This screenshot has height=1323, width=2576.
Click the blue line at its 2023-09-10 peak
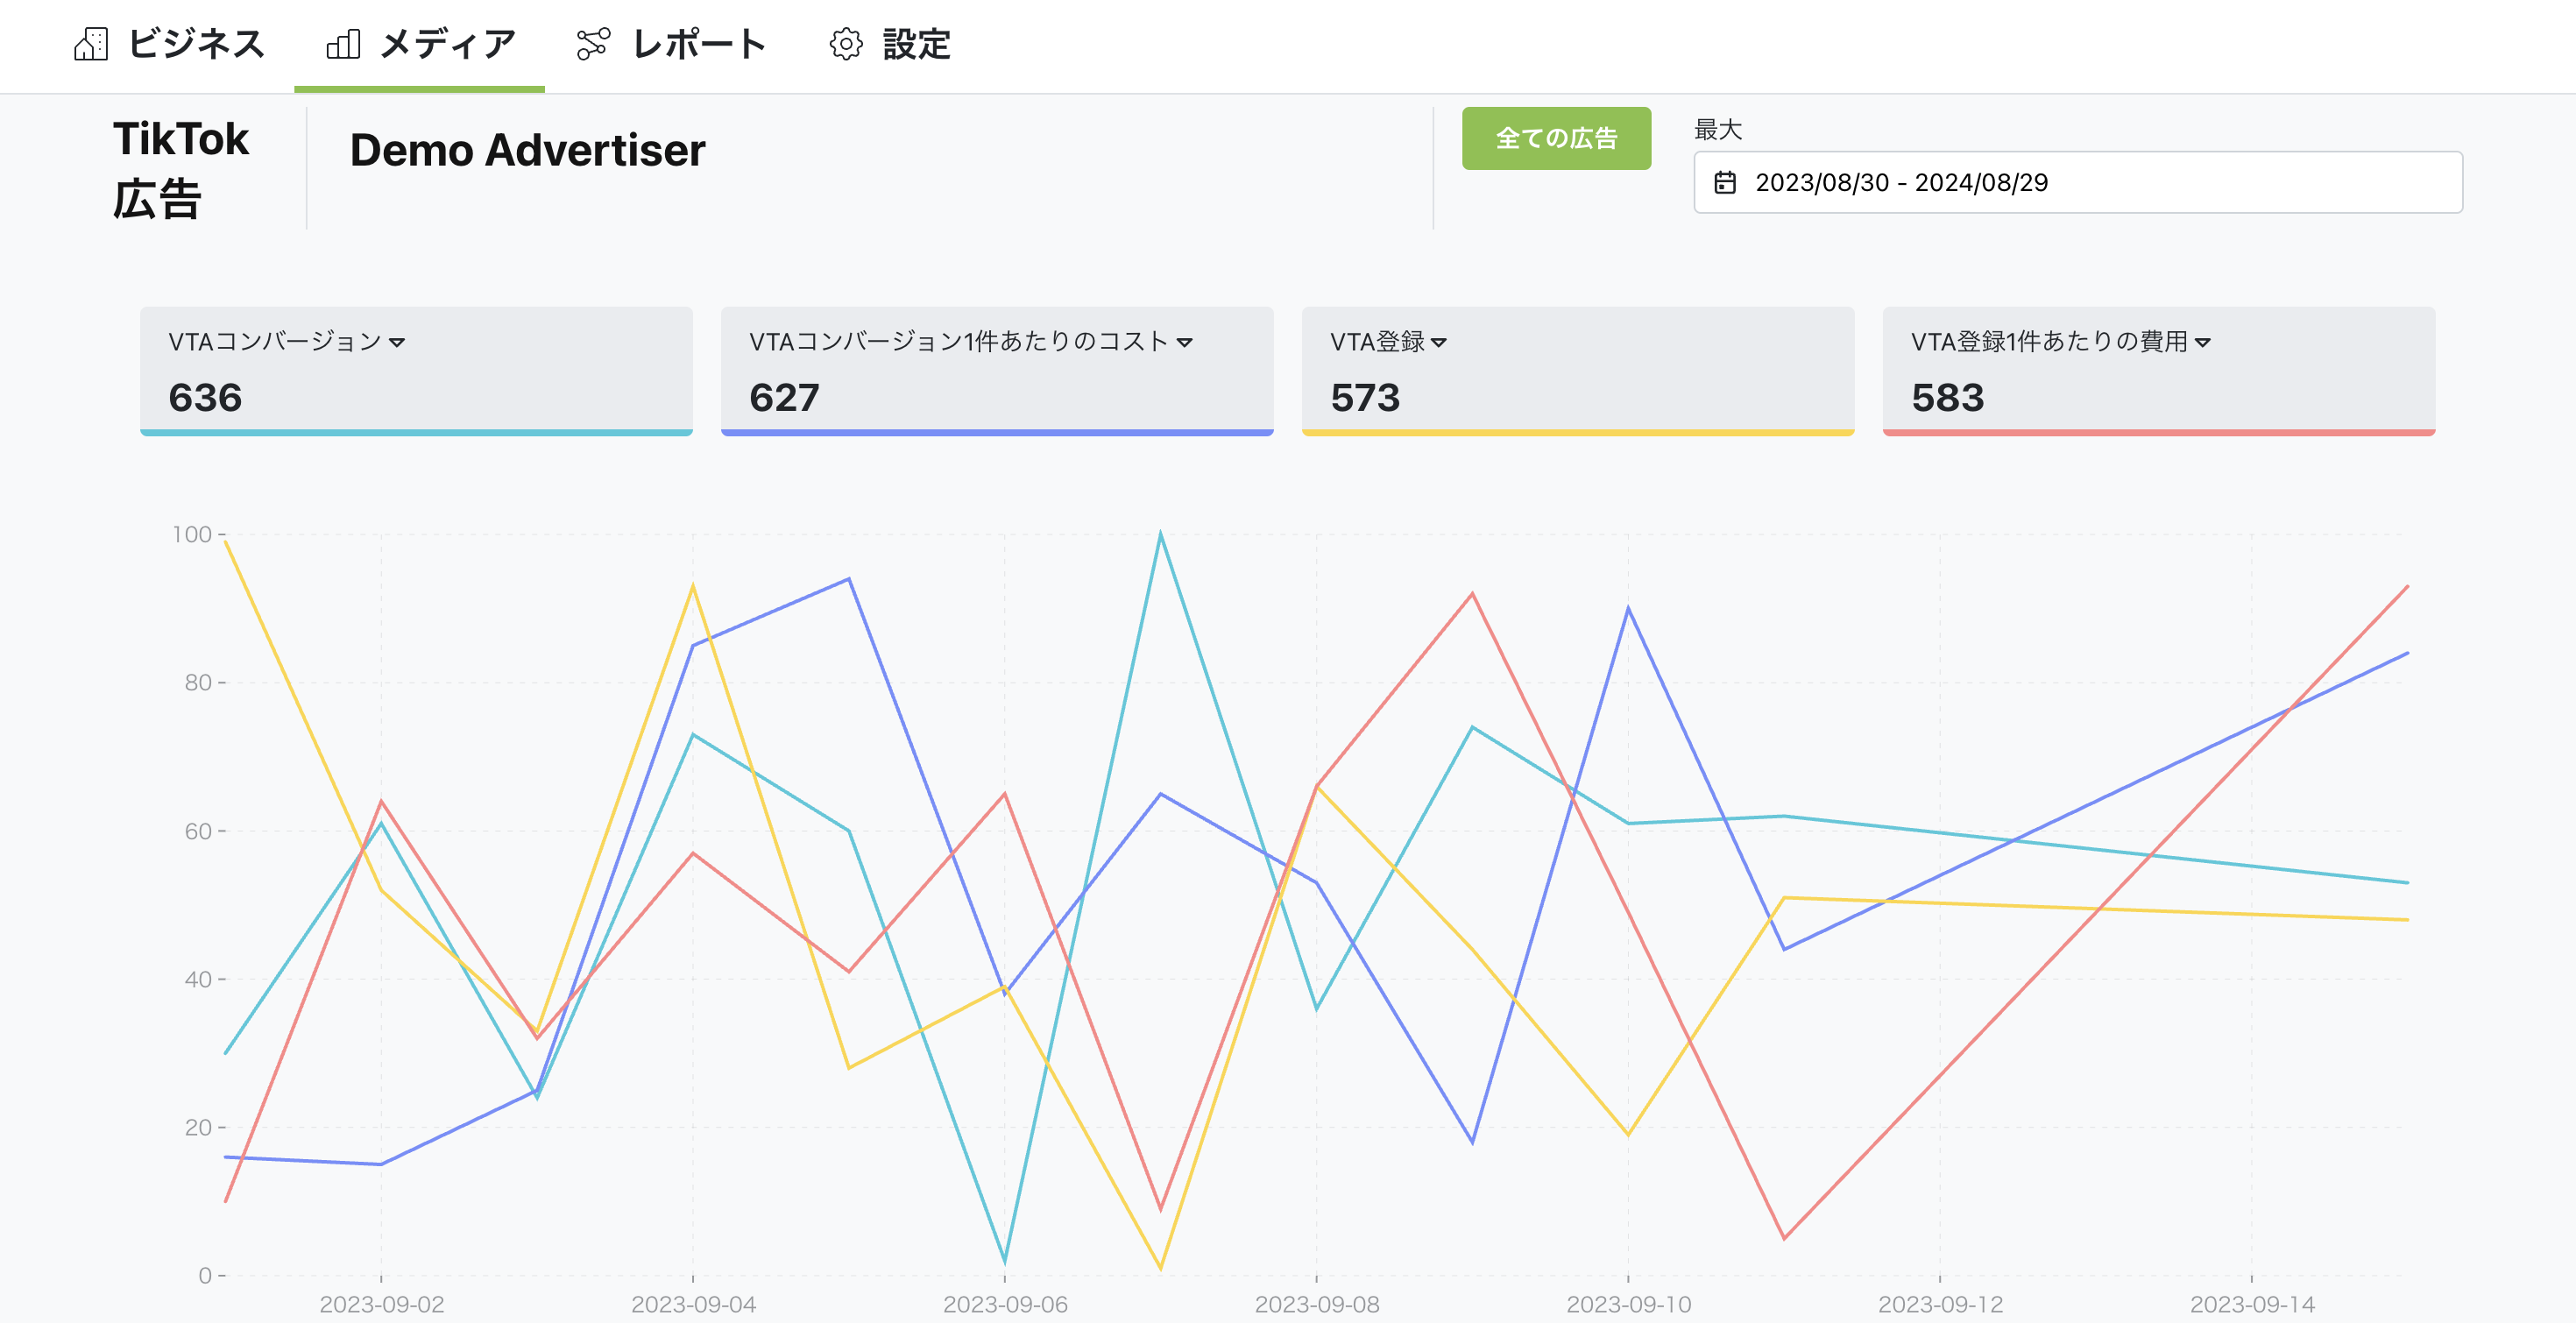(x=1629, y=606)
